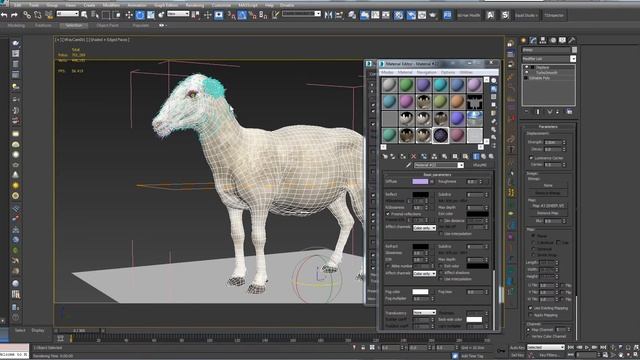The width and height of the screenshot is (640, 360).
Task: Toggle Show End Result in Material Editor
Action: (x=476, y=156)
